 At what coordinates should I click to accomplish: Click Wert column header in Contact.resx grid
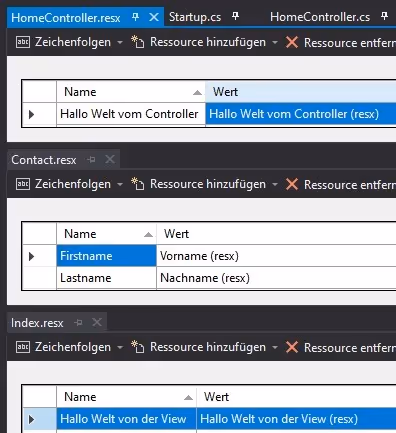pos(276,234)
